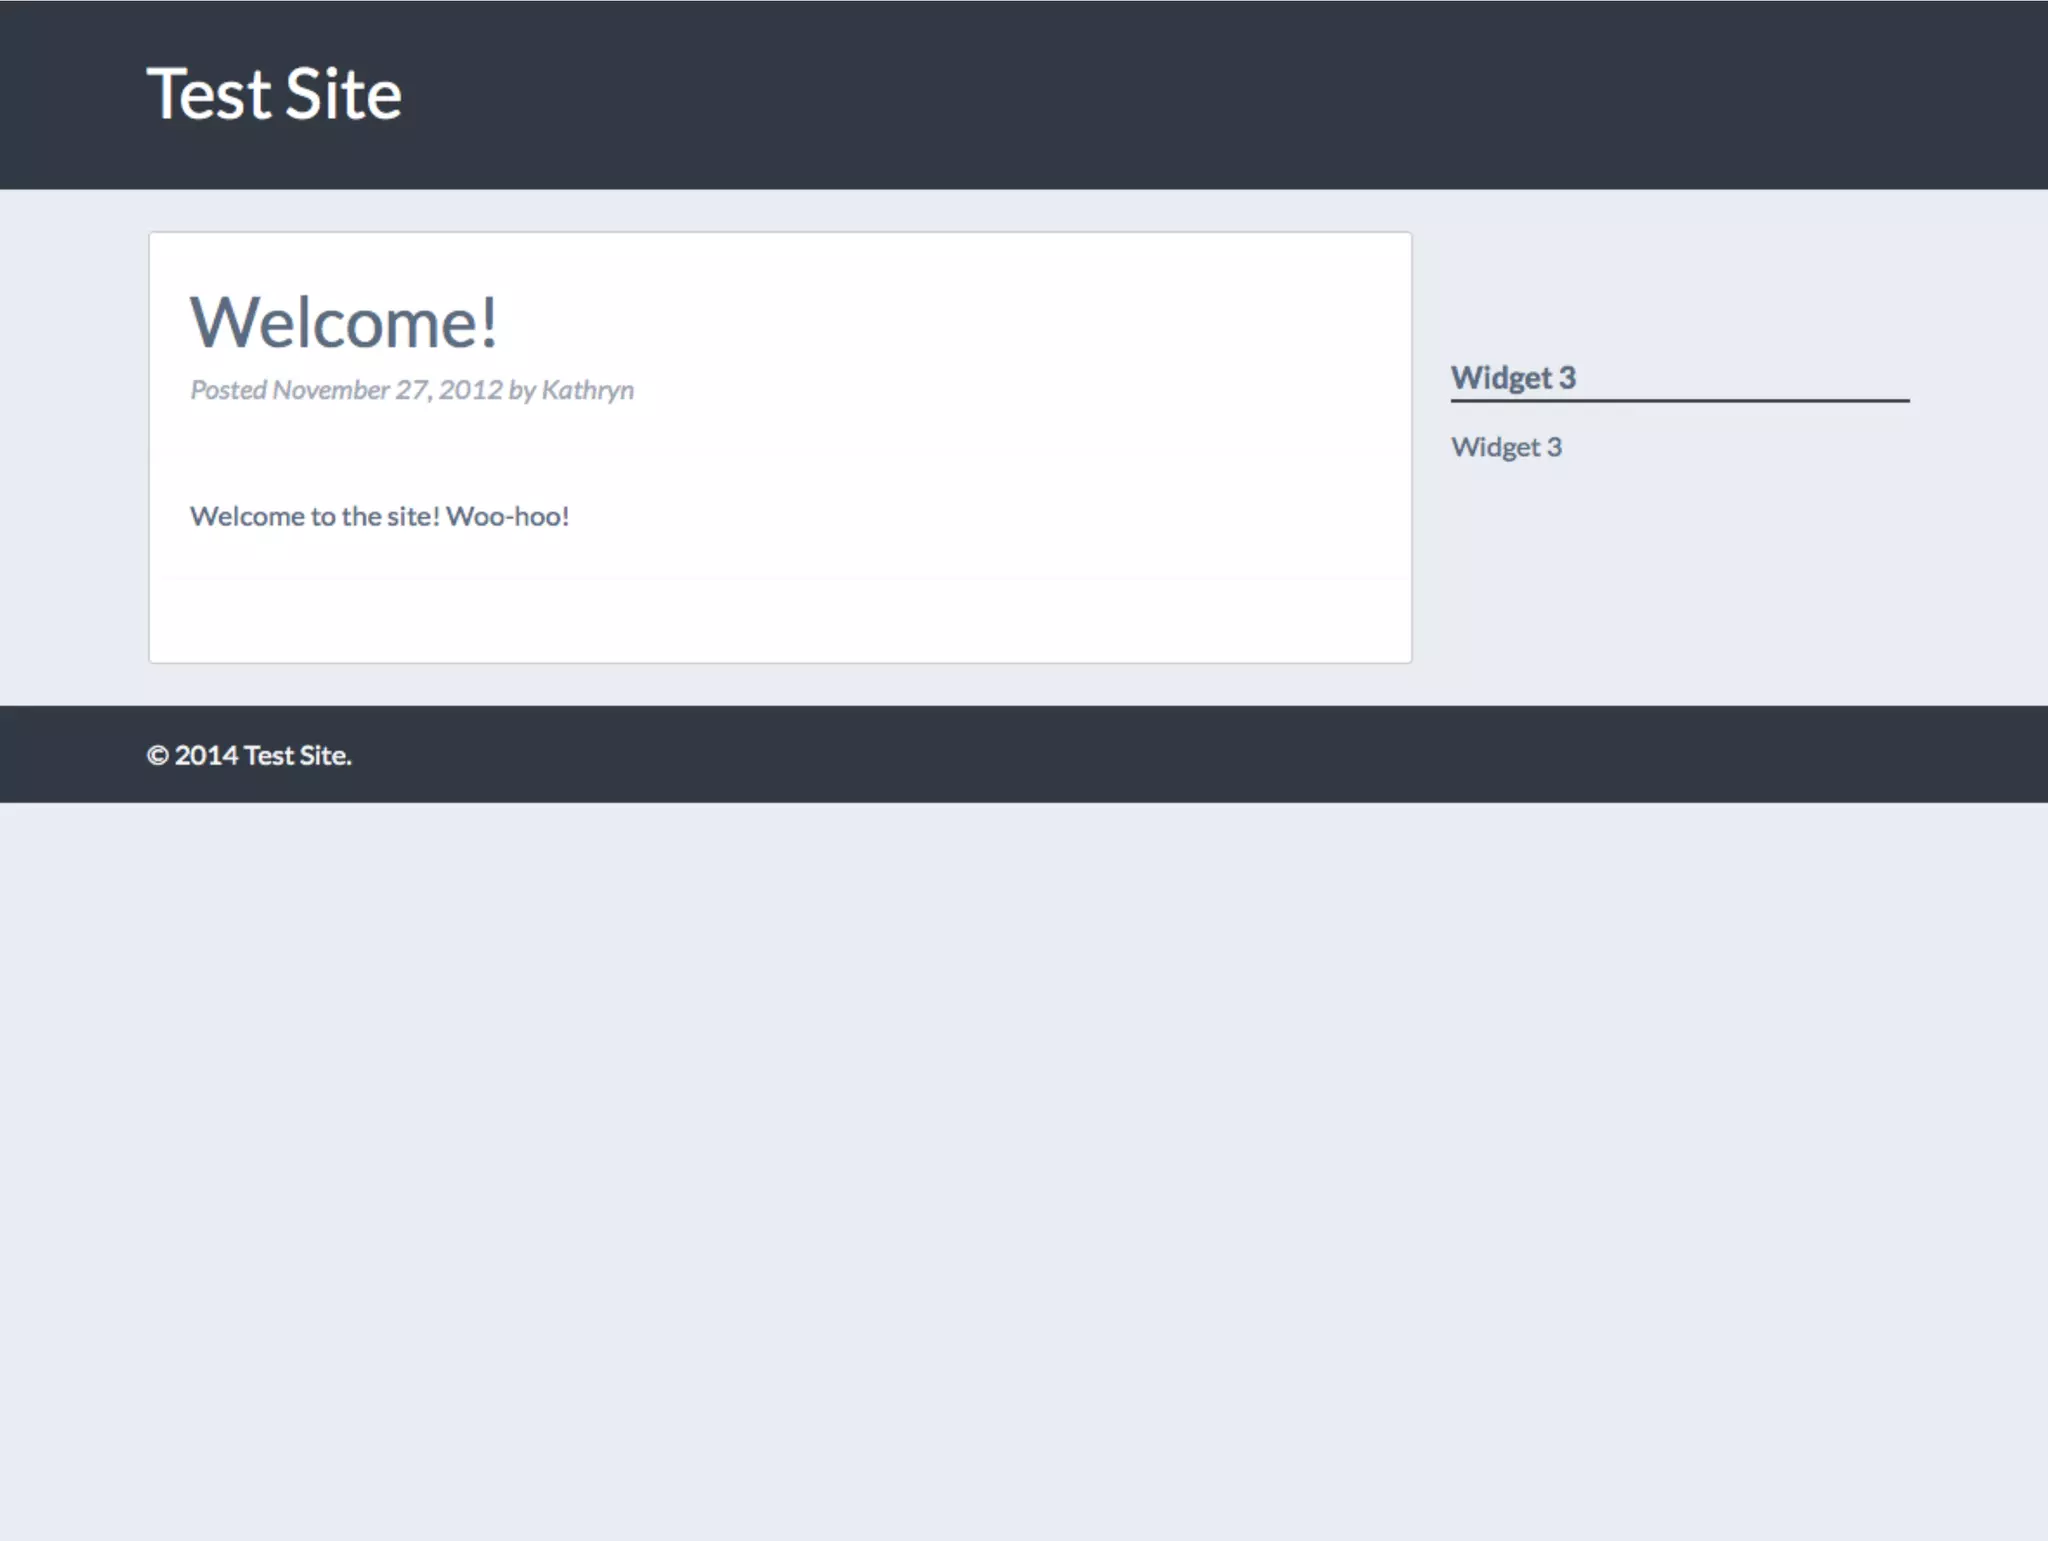Open the Welcome! post title
This screenshot has width=2048, height=1541.
pos(343,323)
